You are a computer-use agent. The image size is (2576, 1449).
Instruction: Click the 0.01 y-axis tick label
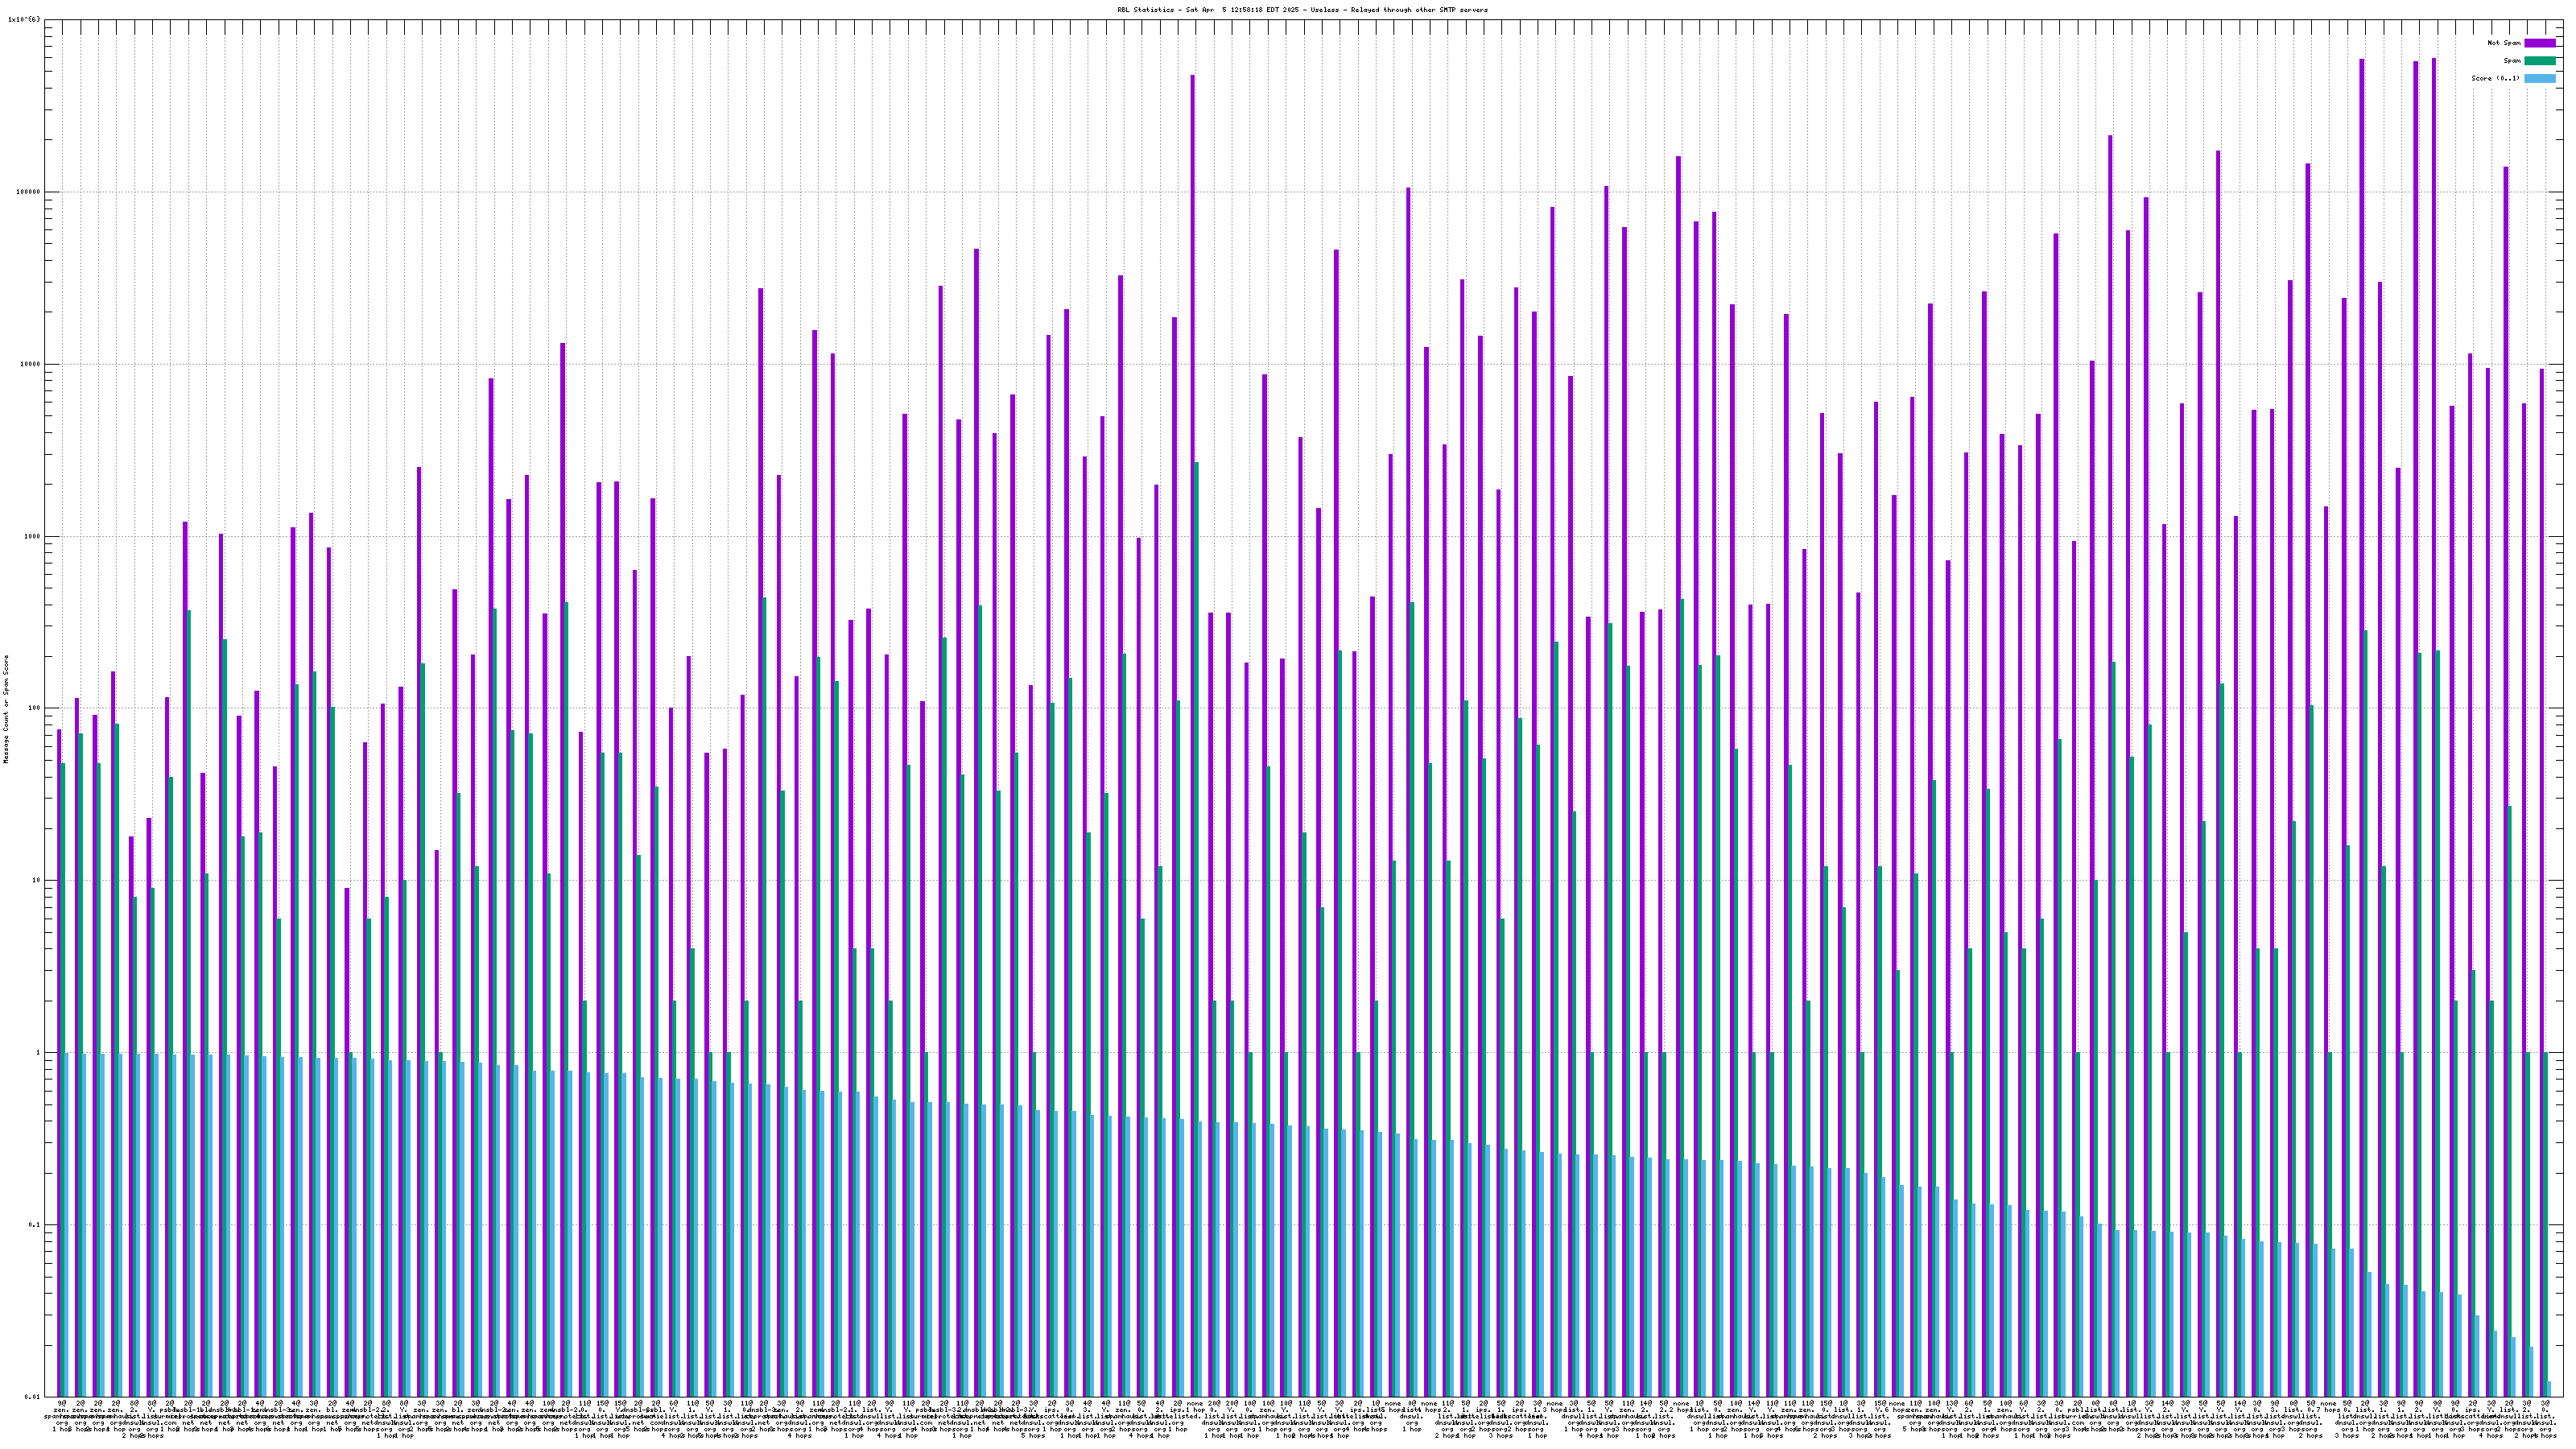pos(34,1397)
